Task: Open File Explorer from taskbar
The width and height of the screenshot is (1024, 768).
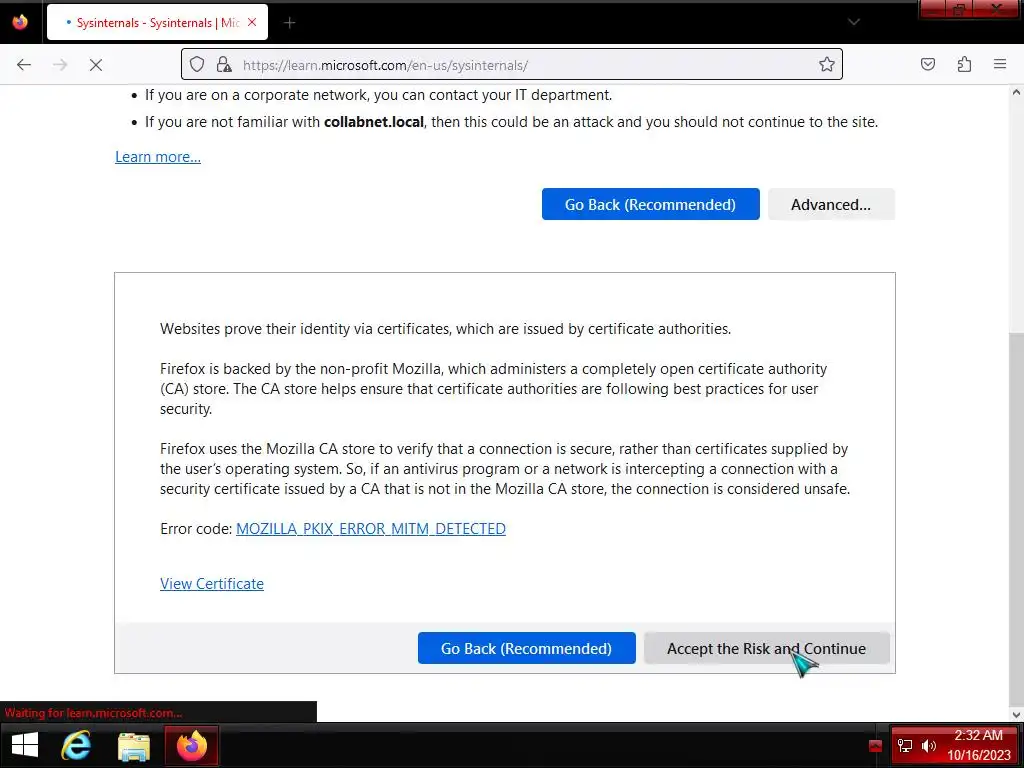Action: tap(134, 746)
